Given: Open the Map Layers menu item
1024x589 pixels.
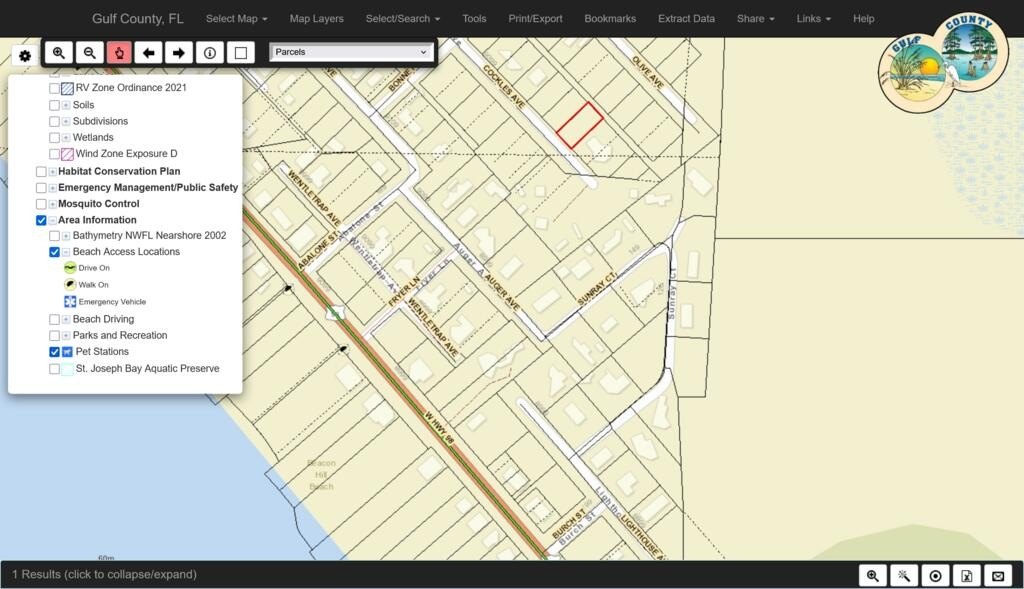Looking at the screenshot, I should (317, 18).
